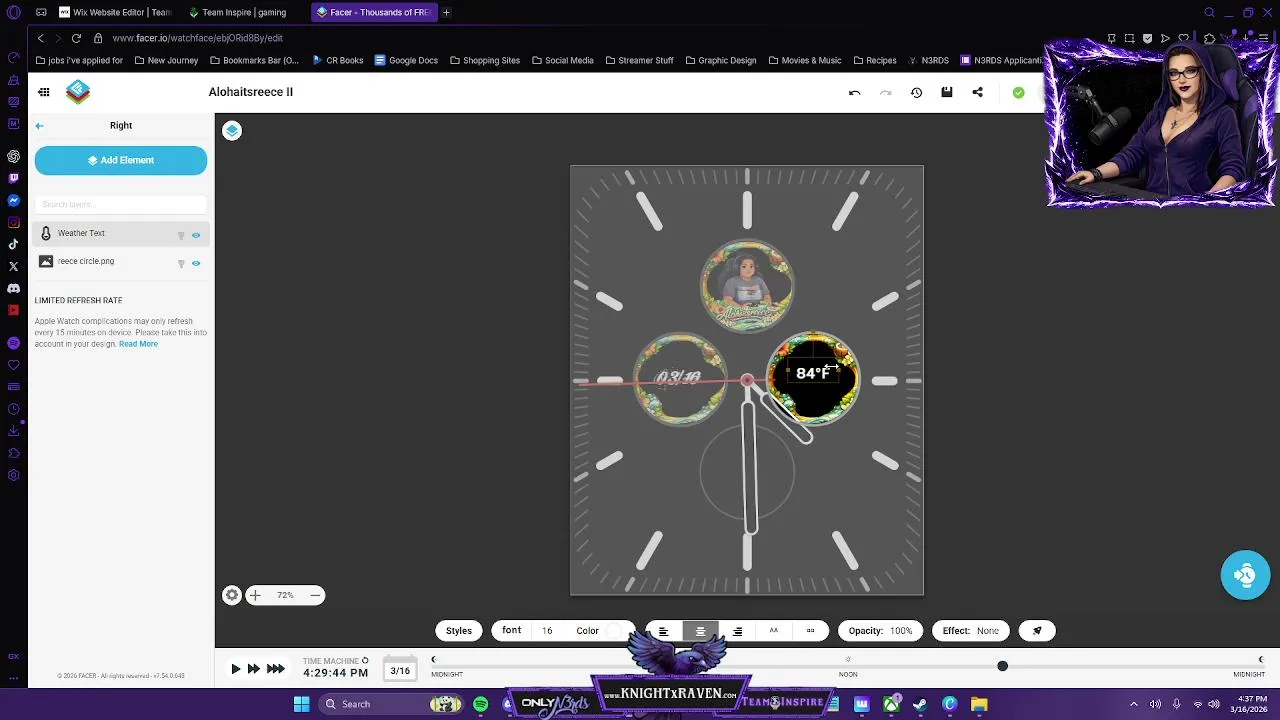Open the layers panel button on canvas
This screenshot has height=720, width=1280.
[232, 131]
